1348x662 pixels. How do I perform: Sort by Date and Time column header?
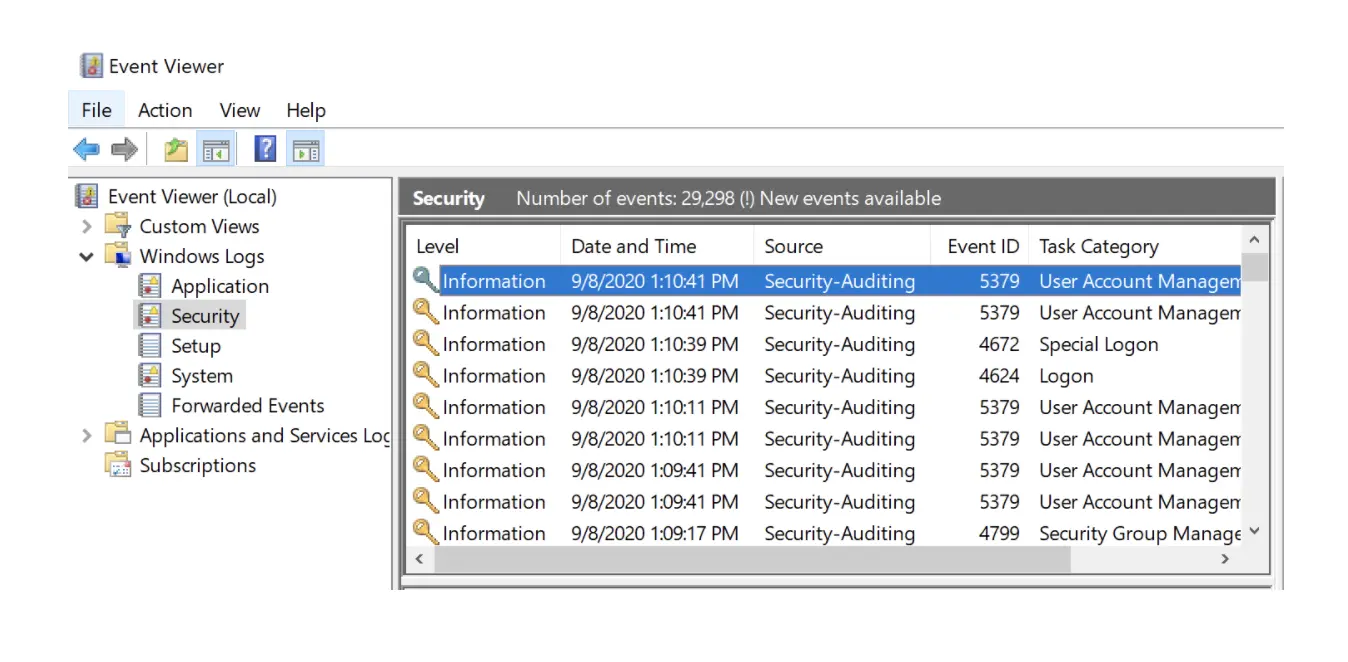pyautogui.click(x=633, y=246)
